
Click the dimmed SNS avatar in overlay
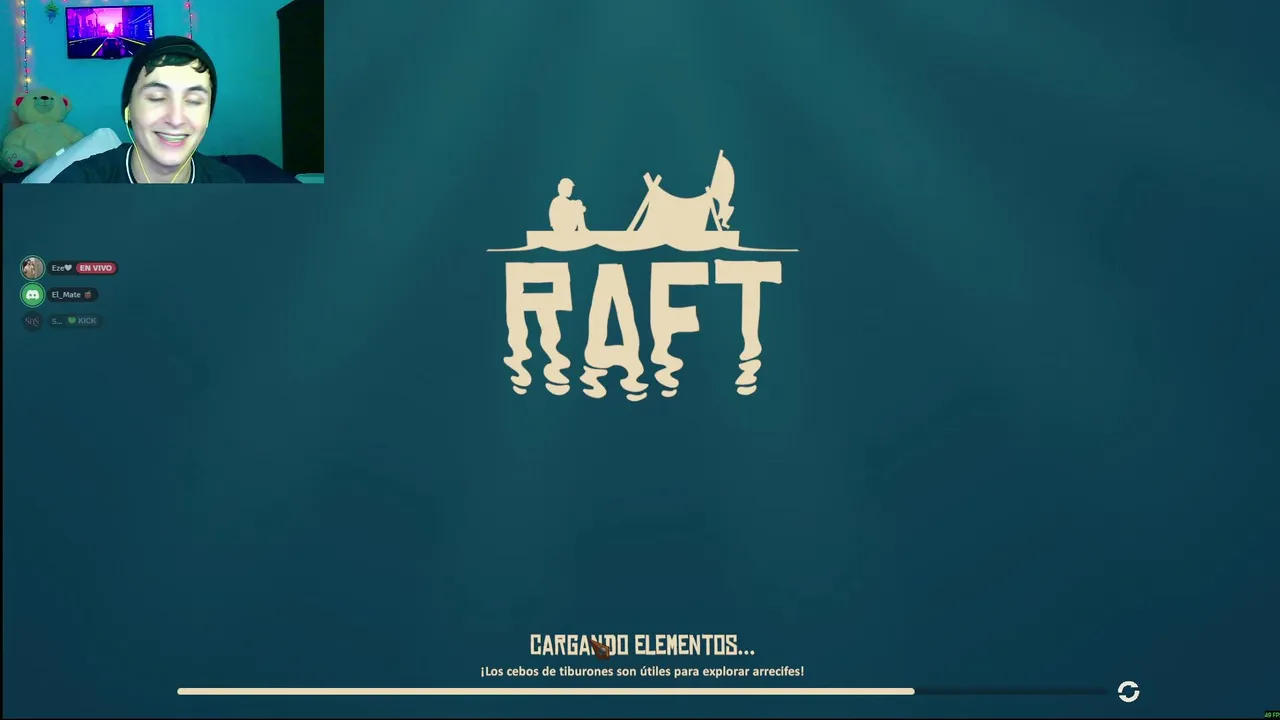[x=33, y=320]
